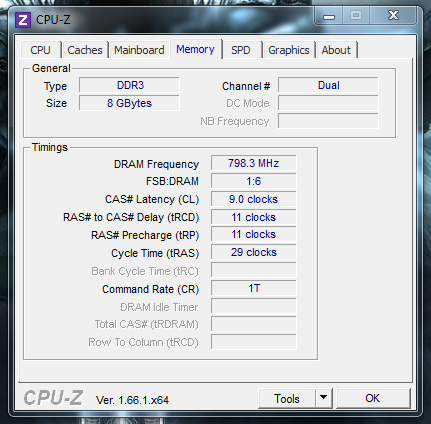Click the 29 clocks tRAS value
Screen dimensions: 431x424
(x=254, y=252)
